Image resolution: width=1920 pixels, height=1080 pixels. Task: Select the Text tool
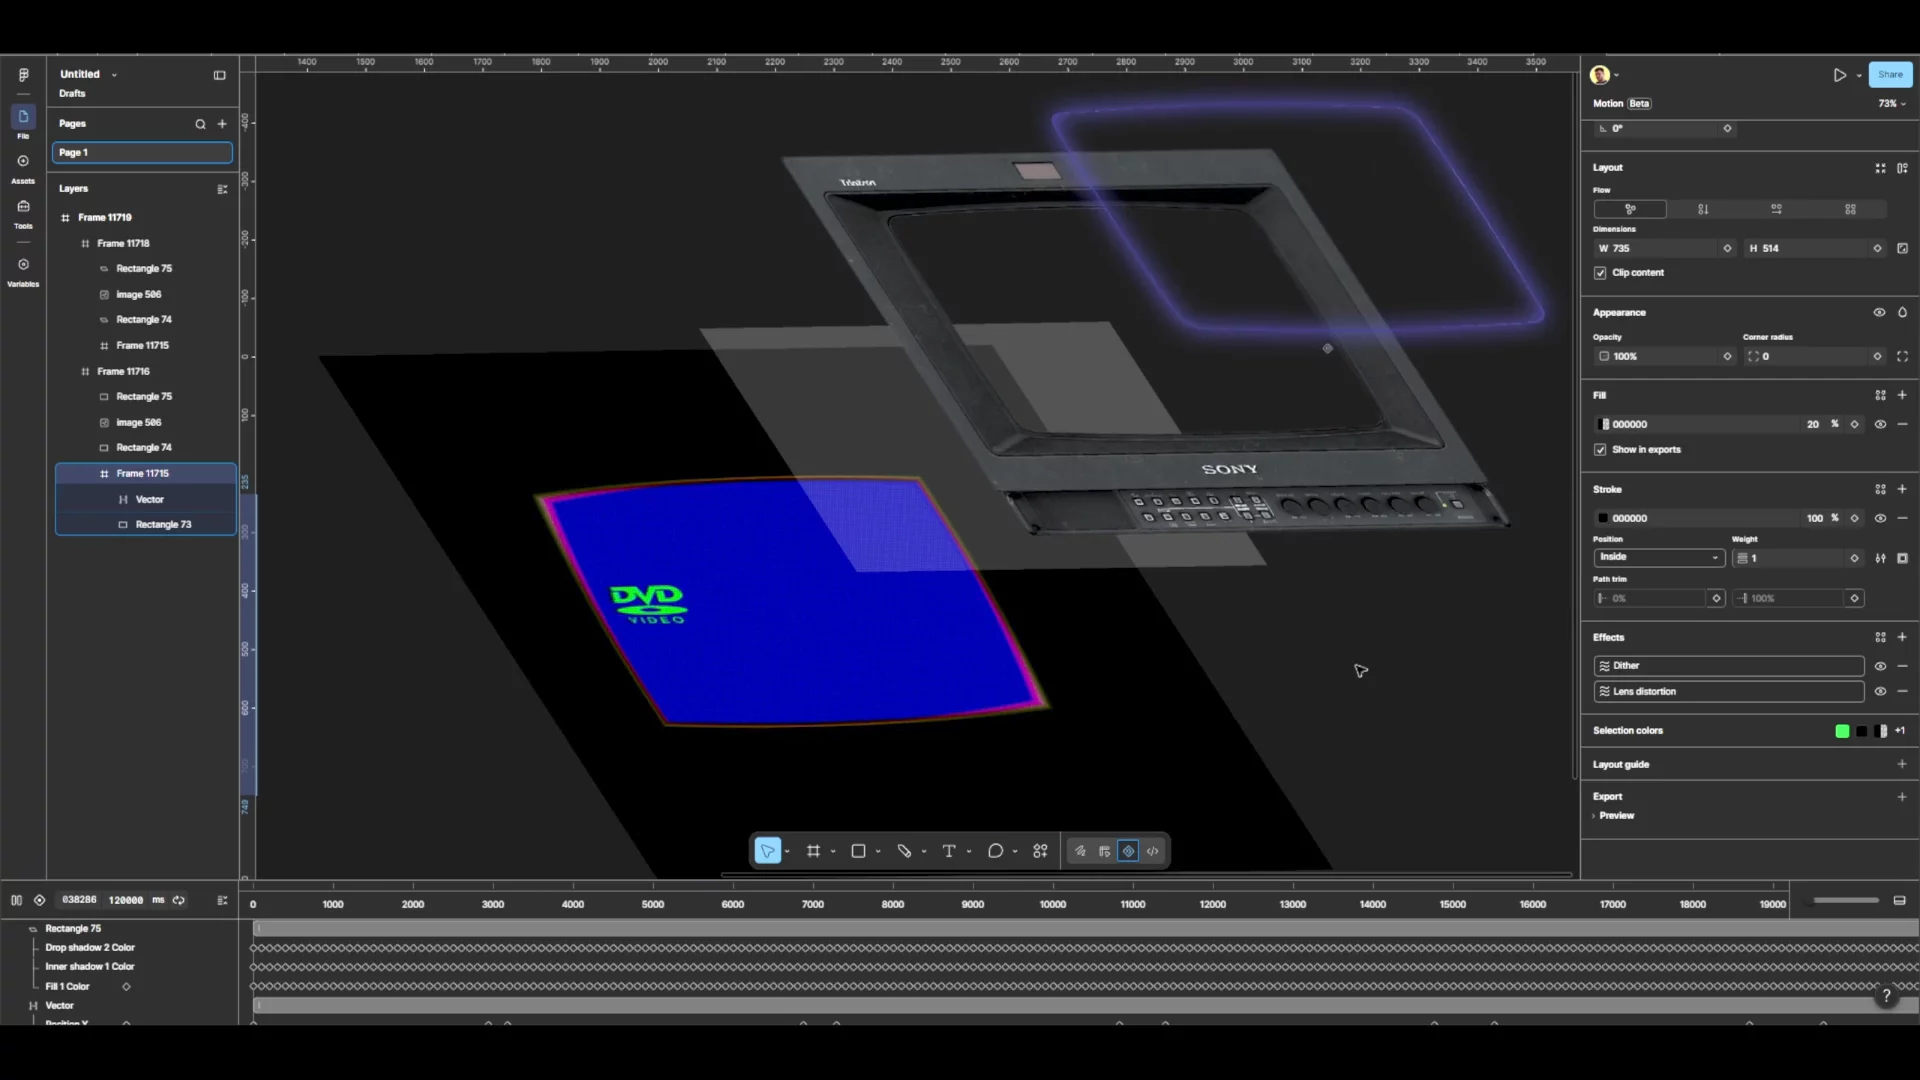[949, 851]
